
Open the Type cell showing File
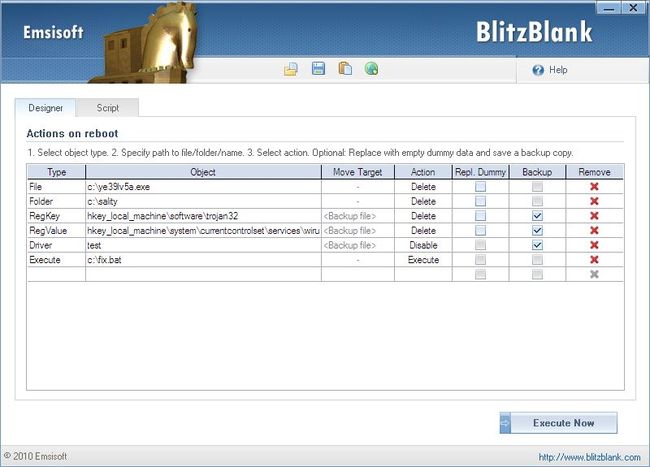click(56, 186)
